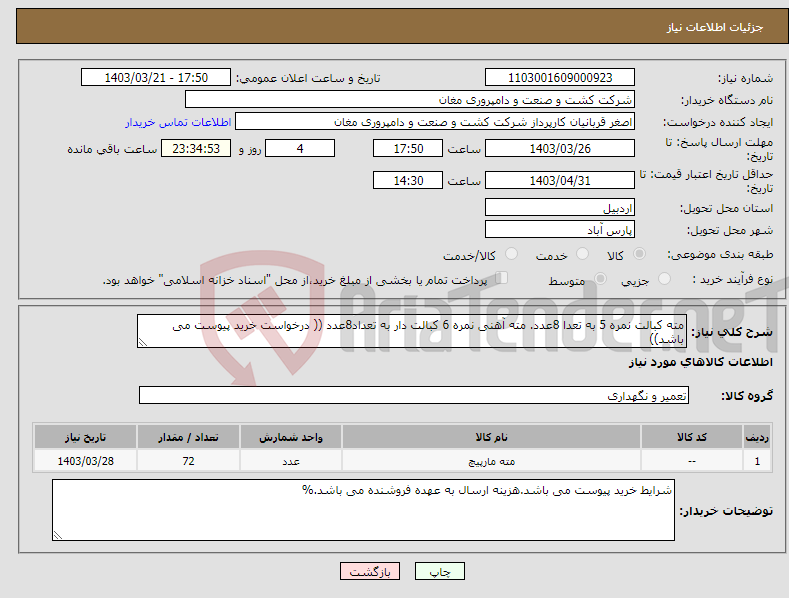Click price validity time 14:30 field
The width and height of the screenshot is (789, 598).
[408, 180]
